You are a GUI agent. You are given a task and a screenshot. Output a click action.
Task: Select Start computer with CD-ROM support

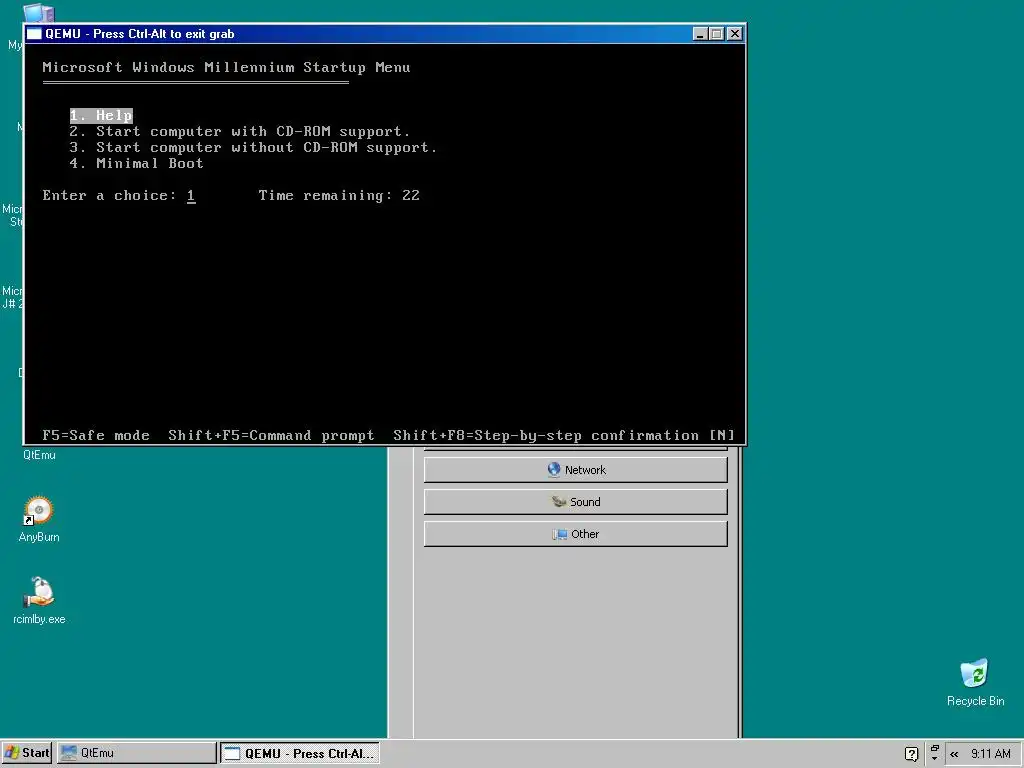coord(240,131)
